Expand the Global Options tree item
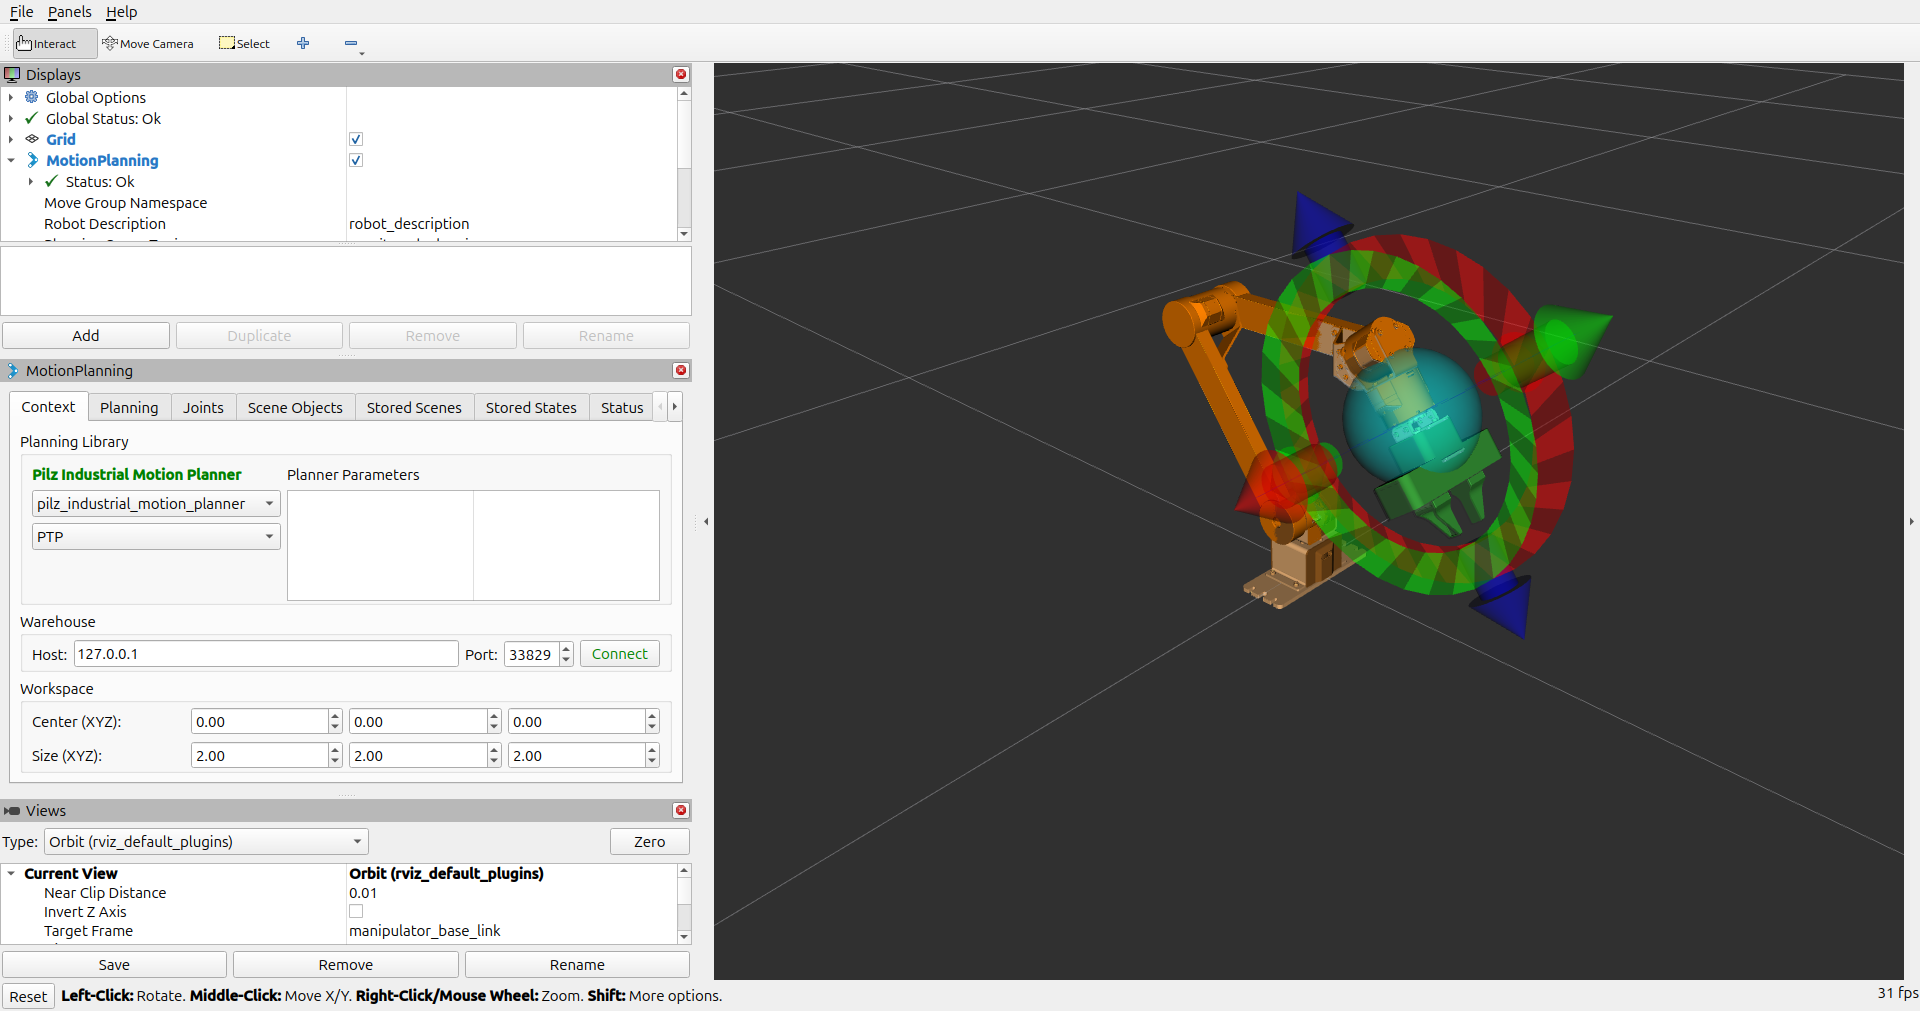This screenshot has width=1920, height=1011. [x=11, y=97]
